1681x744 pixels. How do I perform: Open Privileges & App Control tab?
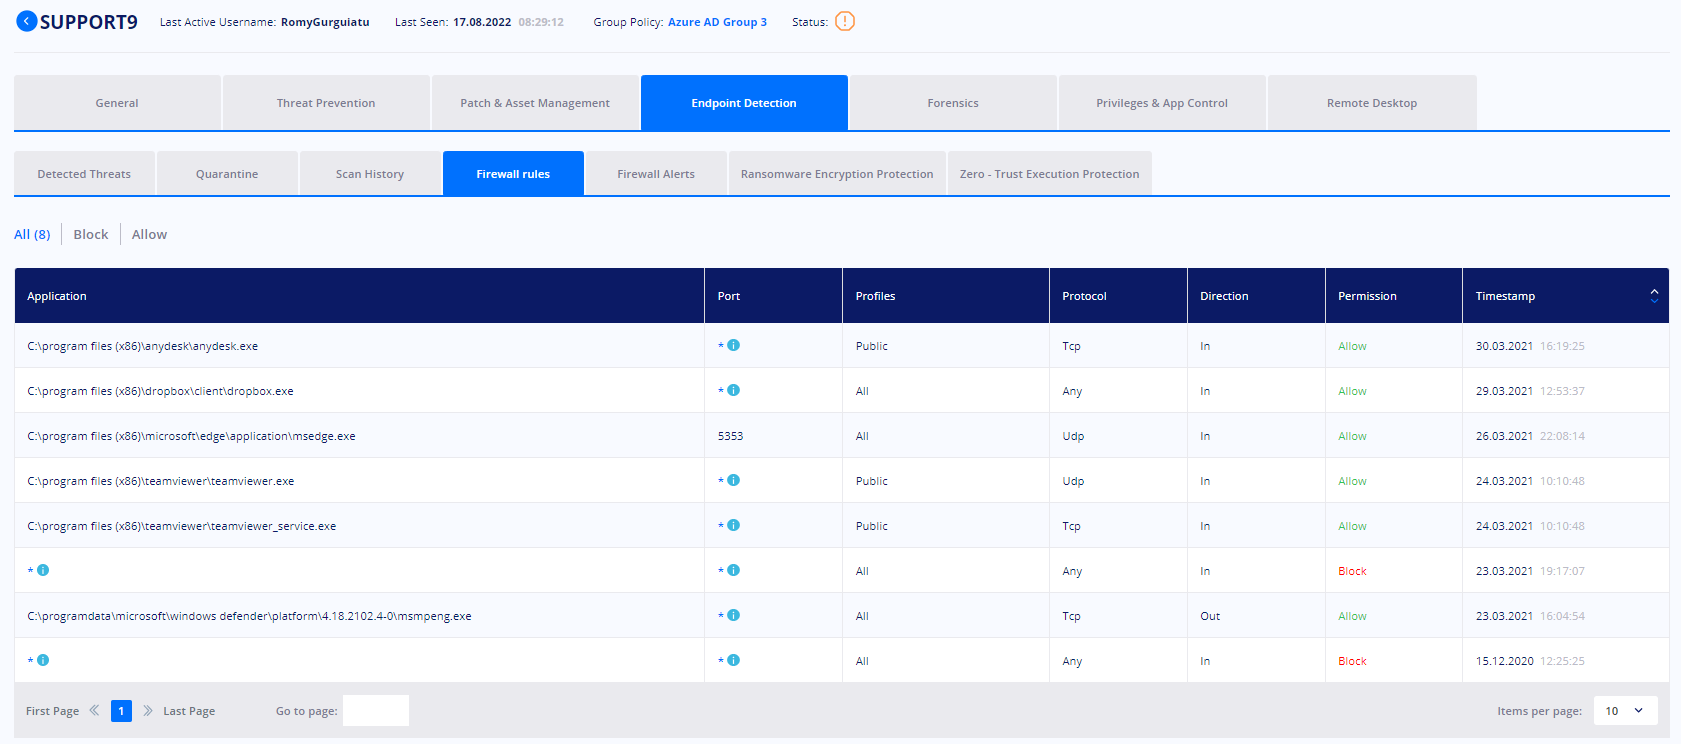1162,103
